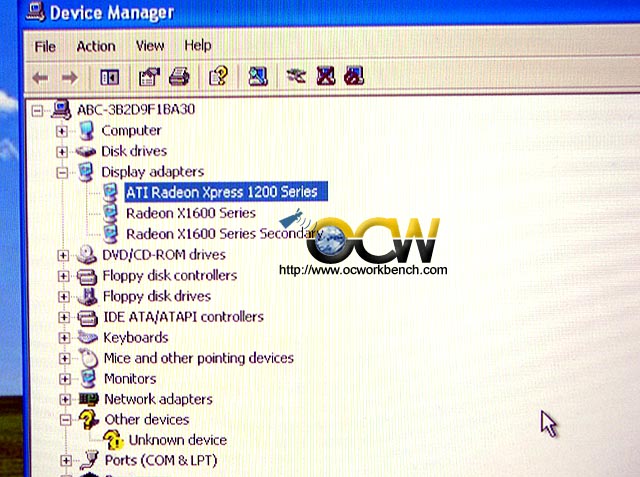The width and height of the screenshot is (640, 477).
Task: Click the IDE ATA/ATAPI controllers icon
Action: tap(87, 318)
